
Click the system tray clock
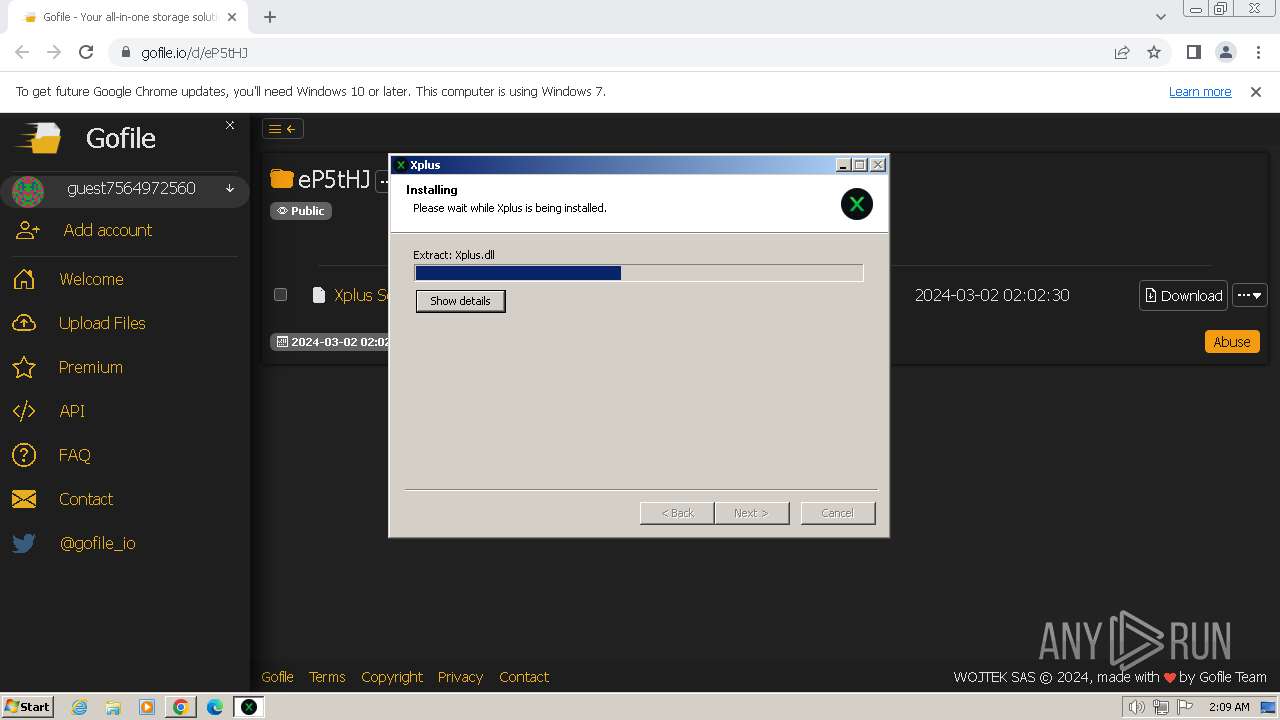point(1229,707)
